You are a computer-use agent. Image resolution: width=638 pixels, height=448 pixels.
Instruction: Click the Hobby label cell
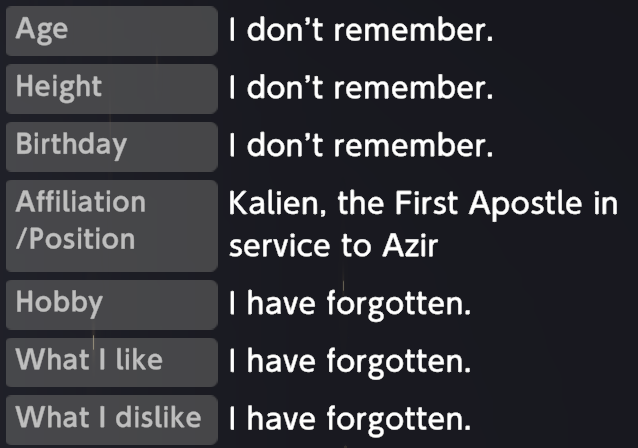coord(110,302)
